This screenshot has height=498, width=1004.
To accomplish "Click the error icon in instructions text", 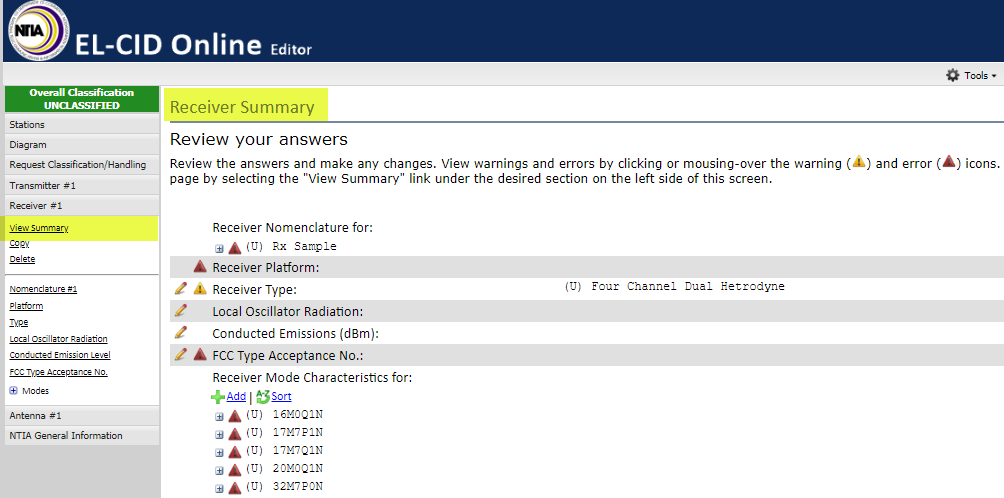I will coord(948,162).
